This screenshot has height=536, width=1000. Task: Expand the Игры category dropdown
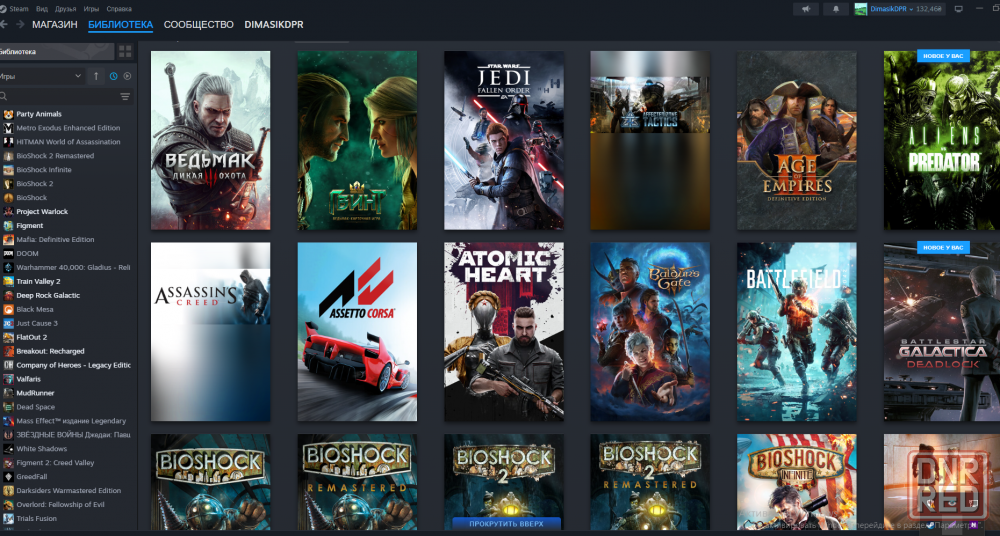click(x=42, y=76)
